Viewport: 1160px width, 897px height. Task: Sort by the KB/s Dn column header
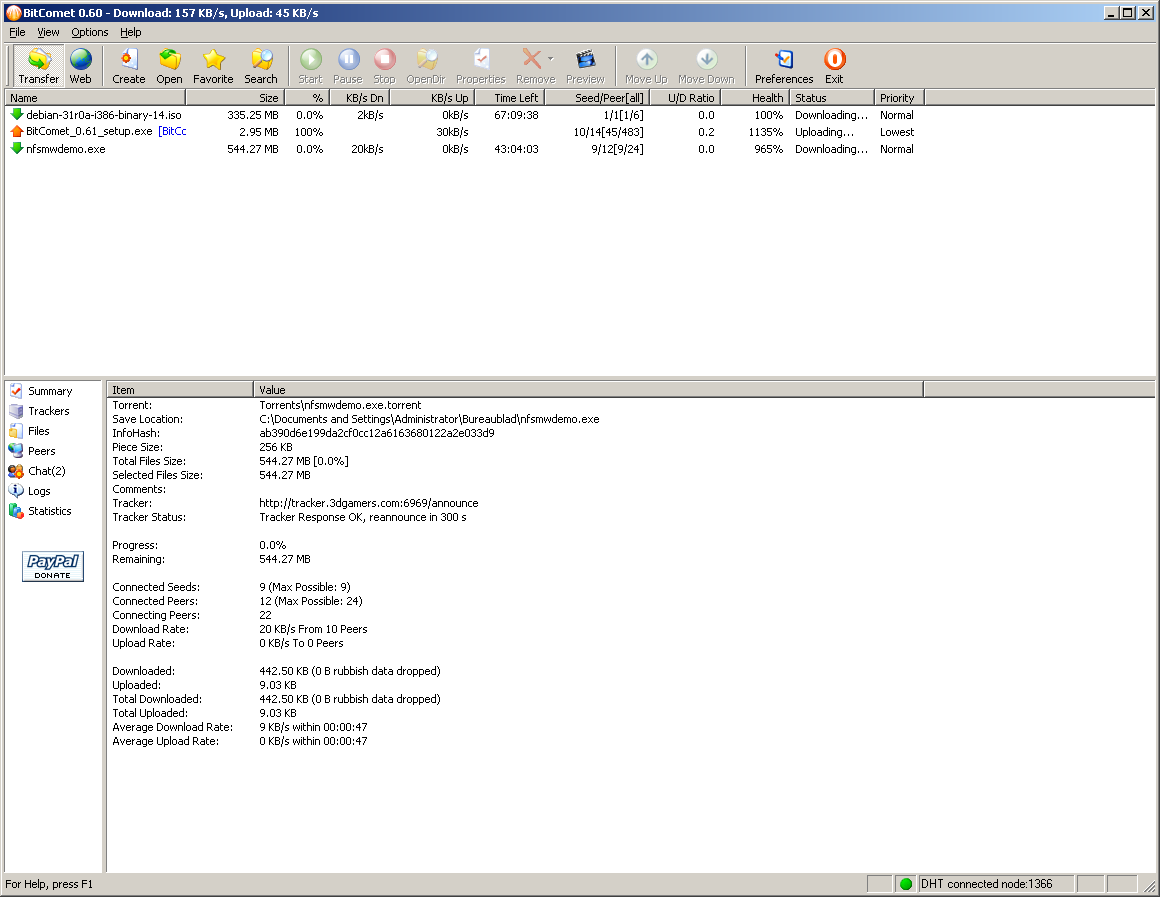pos(359,98)
